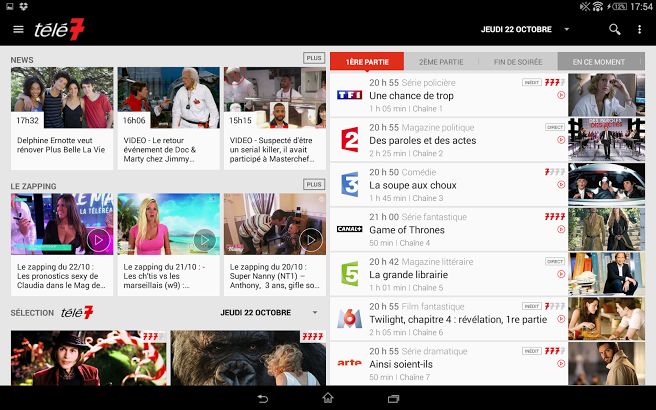Open the hamburger navigation menu
Viewport: 656px width, 410px height.
(x=18, y=29)
